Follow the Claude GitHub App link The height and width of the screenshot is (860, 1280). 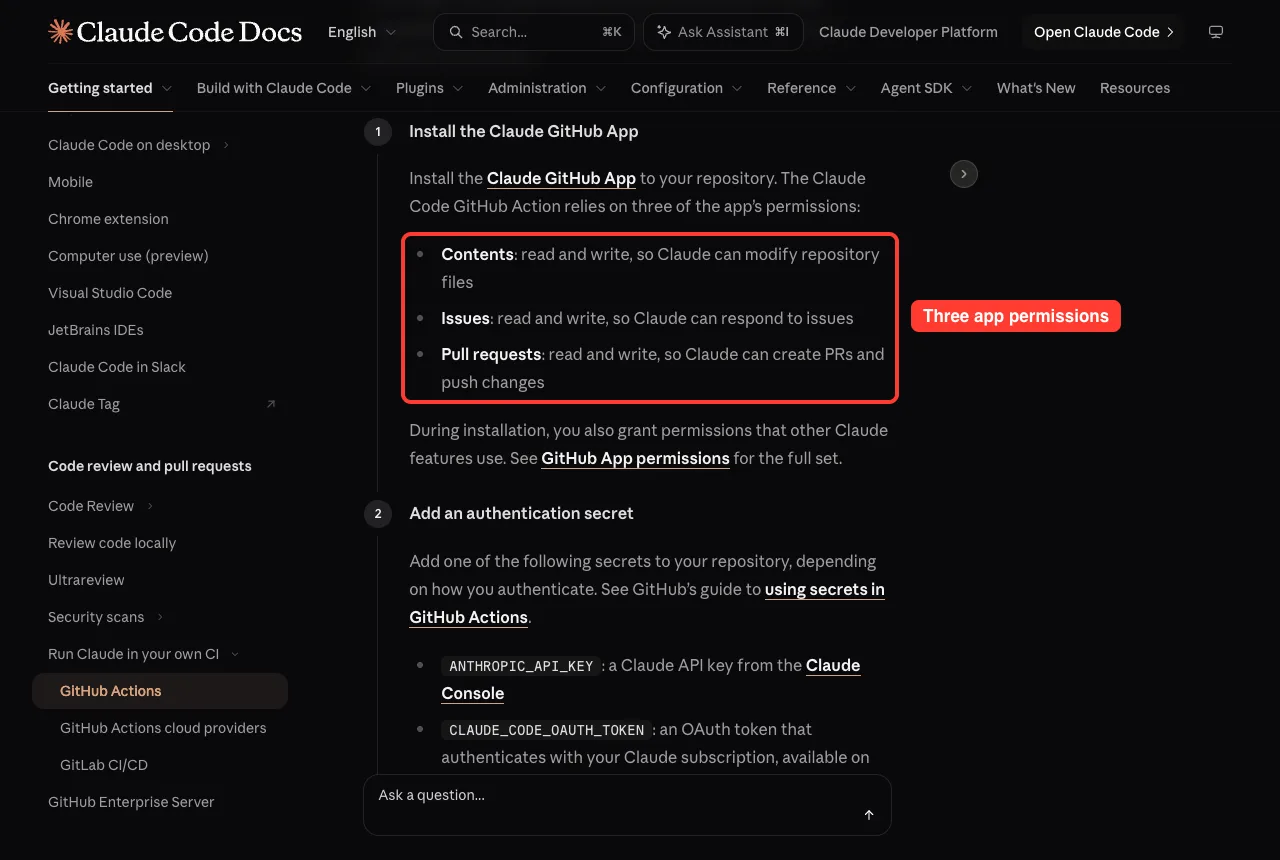(x=561, y=178)
